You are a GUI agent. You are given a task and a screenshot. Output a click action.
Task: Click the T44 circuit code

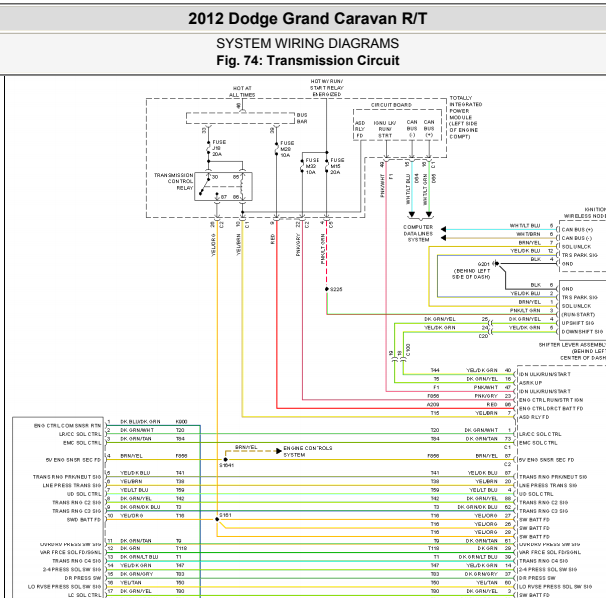(435, 370)
